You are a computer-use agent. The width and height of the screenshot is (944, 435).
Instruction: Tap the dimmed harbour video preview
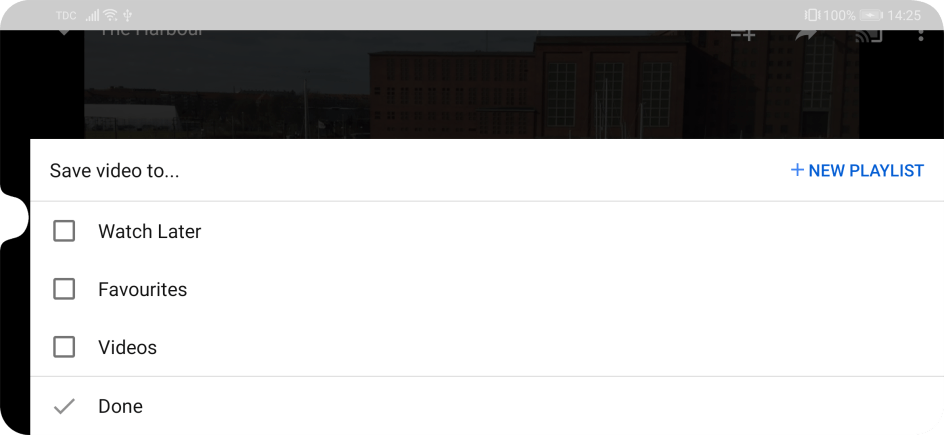[471, 84]
